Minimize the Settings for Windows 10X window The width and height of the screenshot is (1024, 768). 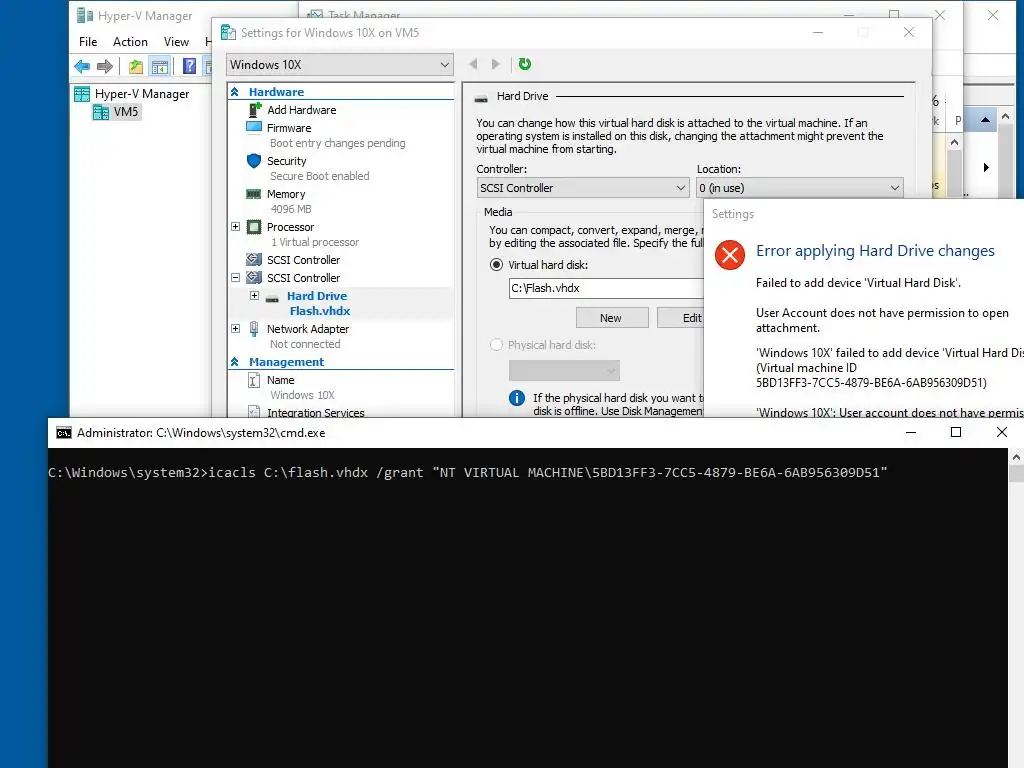818,33
